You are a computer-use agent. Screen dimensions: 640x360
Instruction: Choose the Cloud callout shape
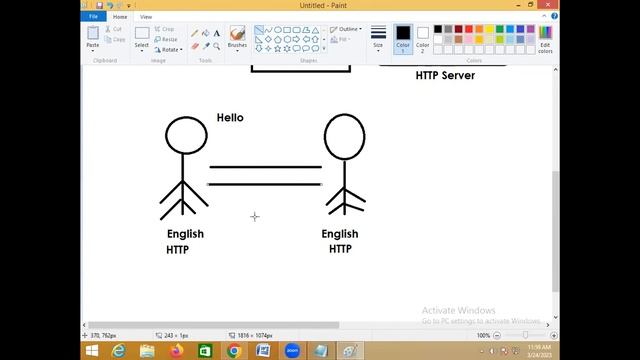[x=315, y=49]
